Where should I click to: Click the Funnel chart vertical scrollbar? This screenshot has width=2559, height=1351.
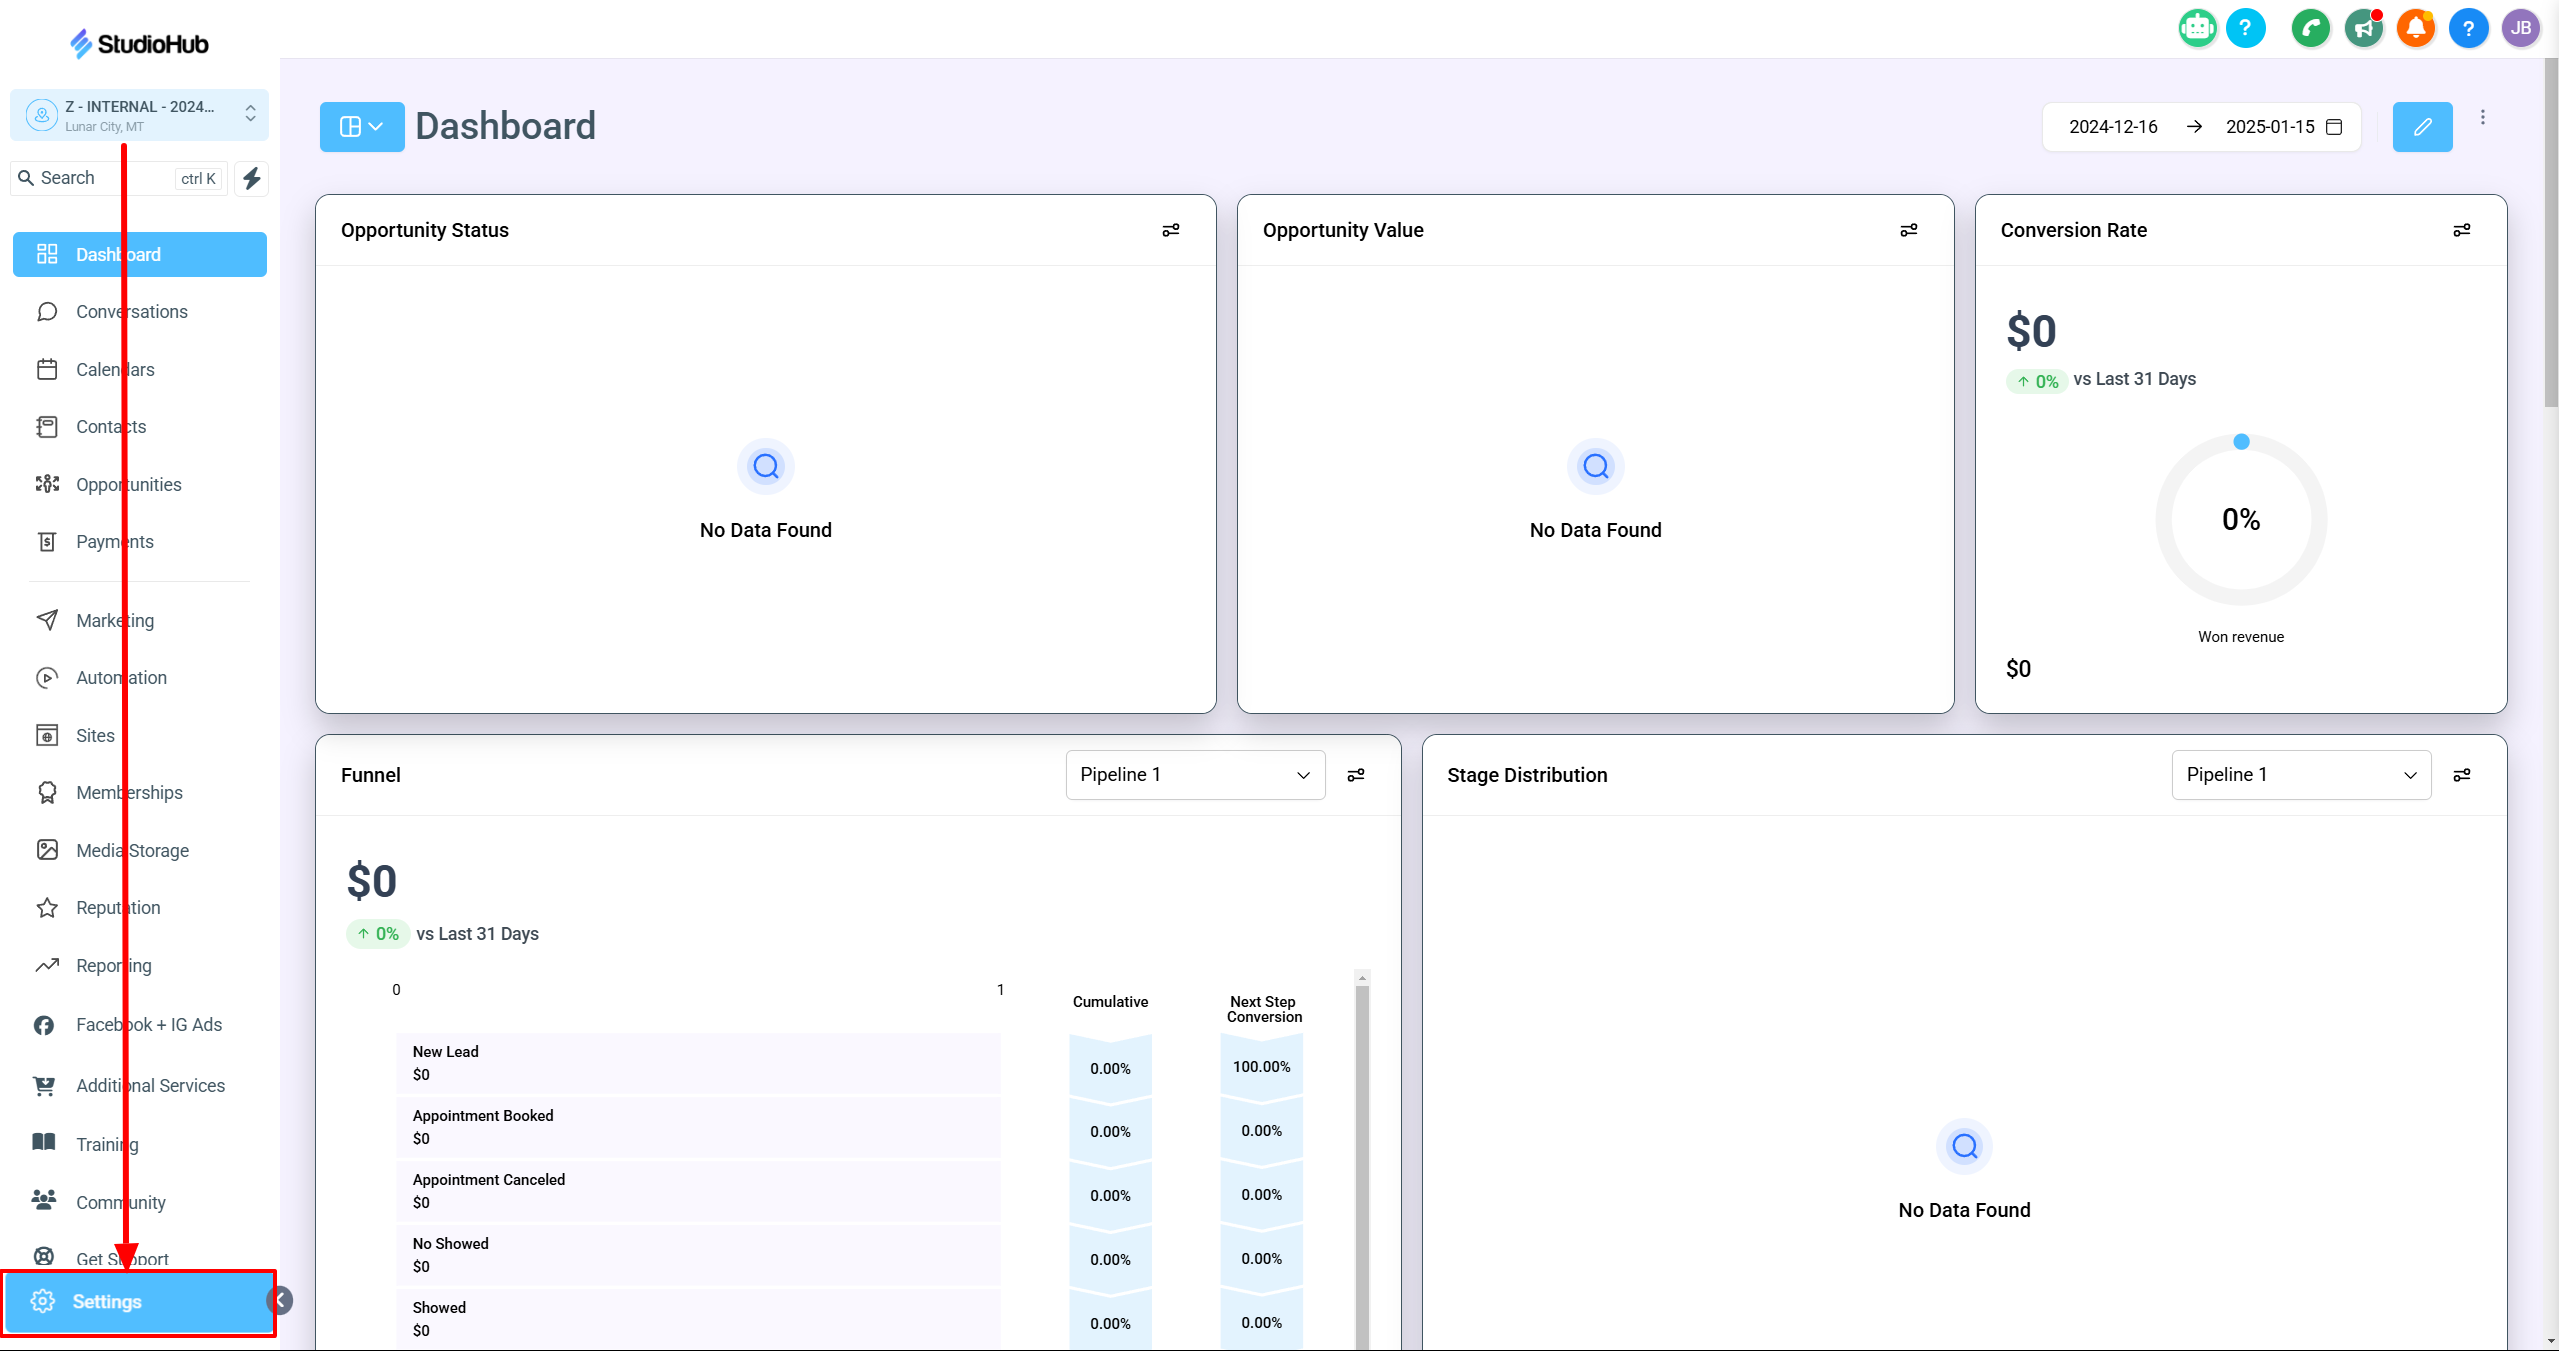tap(1362, 1150)
